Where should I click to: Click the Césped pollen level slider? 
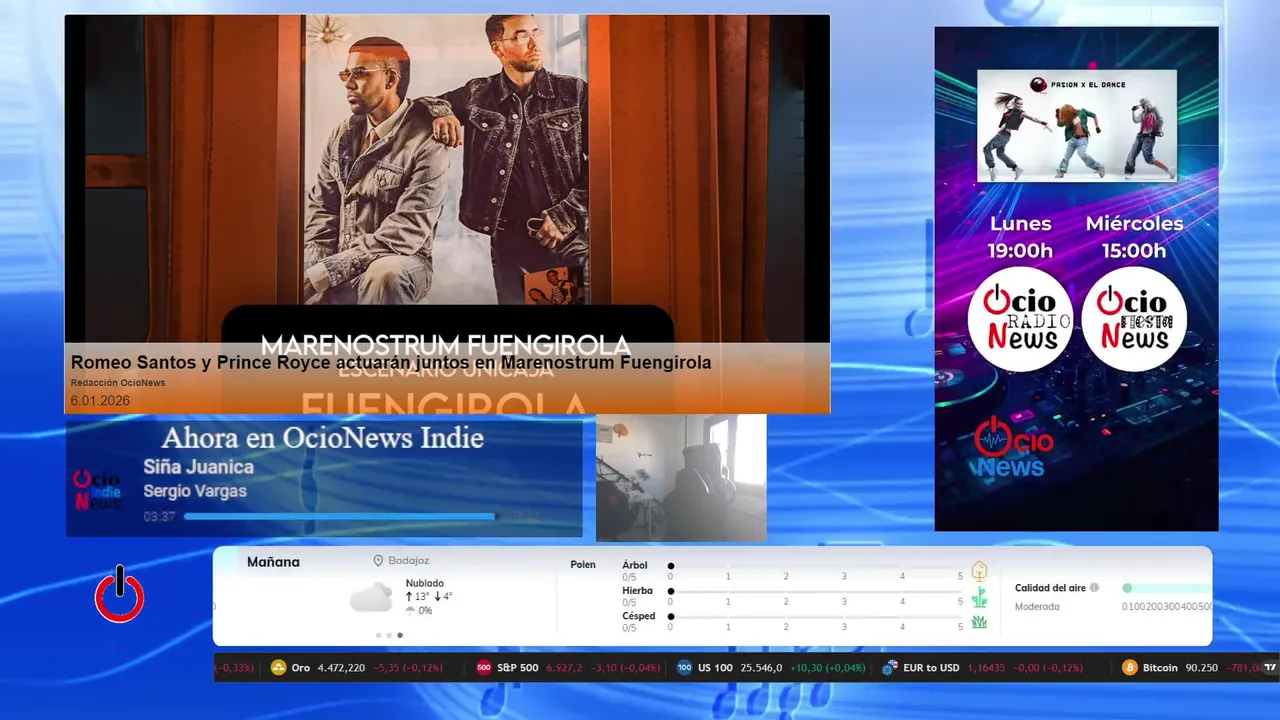click(x=816, y=617)
